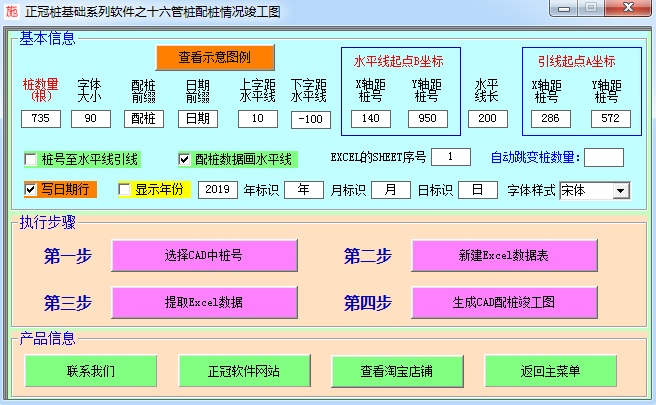Click 配桩前缀 input field

[x=144, y=119]
